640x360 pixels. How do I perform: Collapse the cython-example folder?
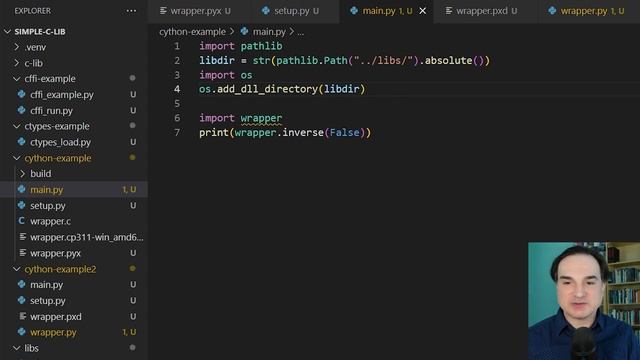17,158
